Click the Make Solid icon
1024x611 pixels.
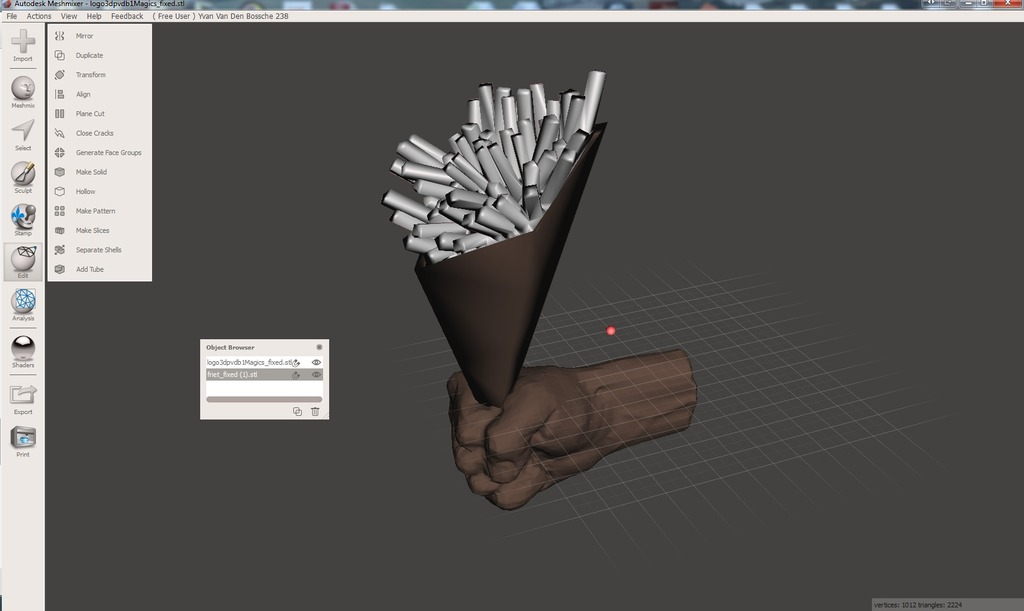coord(59,172)
